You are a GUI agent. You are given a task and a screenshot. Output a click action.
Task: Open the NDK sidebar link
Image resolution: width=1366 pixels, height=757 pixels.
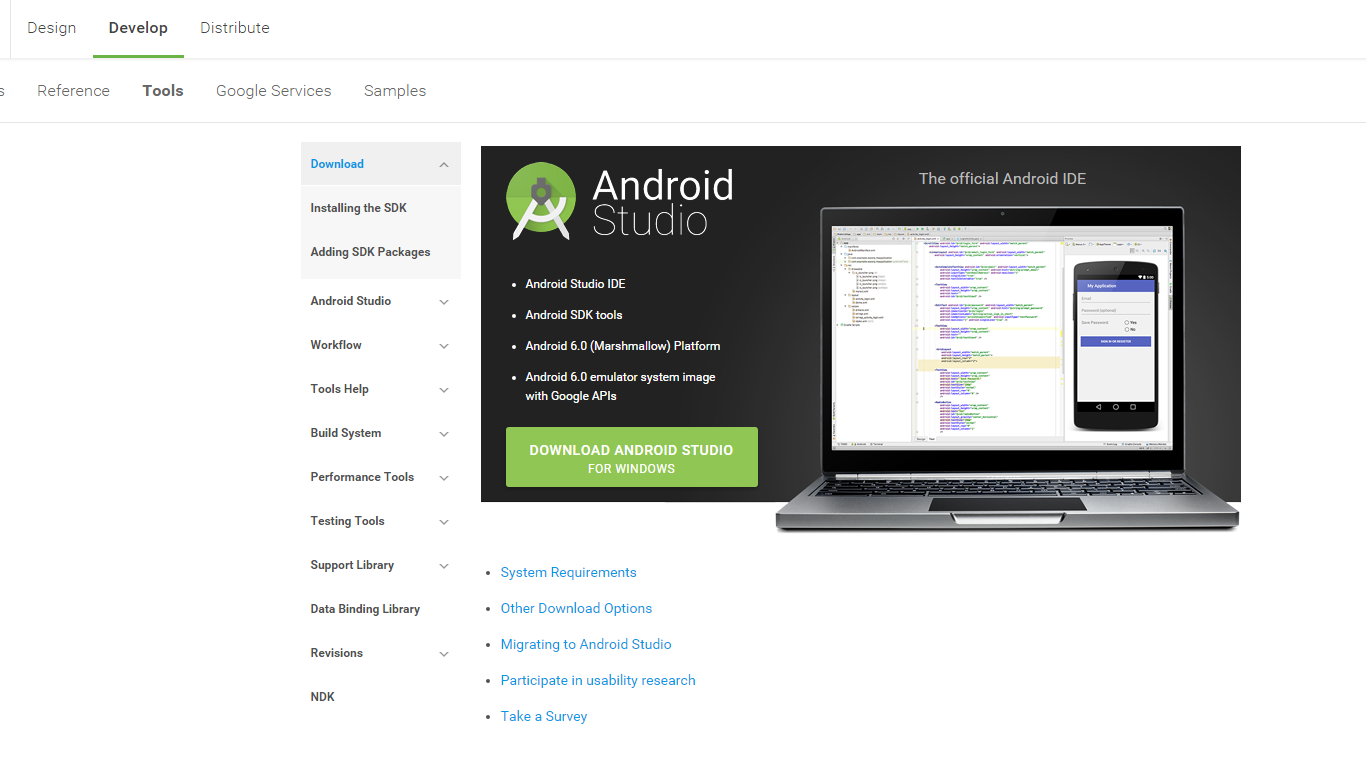tap(322, 697)
